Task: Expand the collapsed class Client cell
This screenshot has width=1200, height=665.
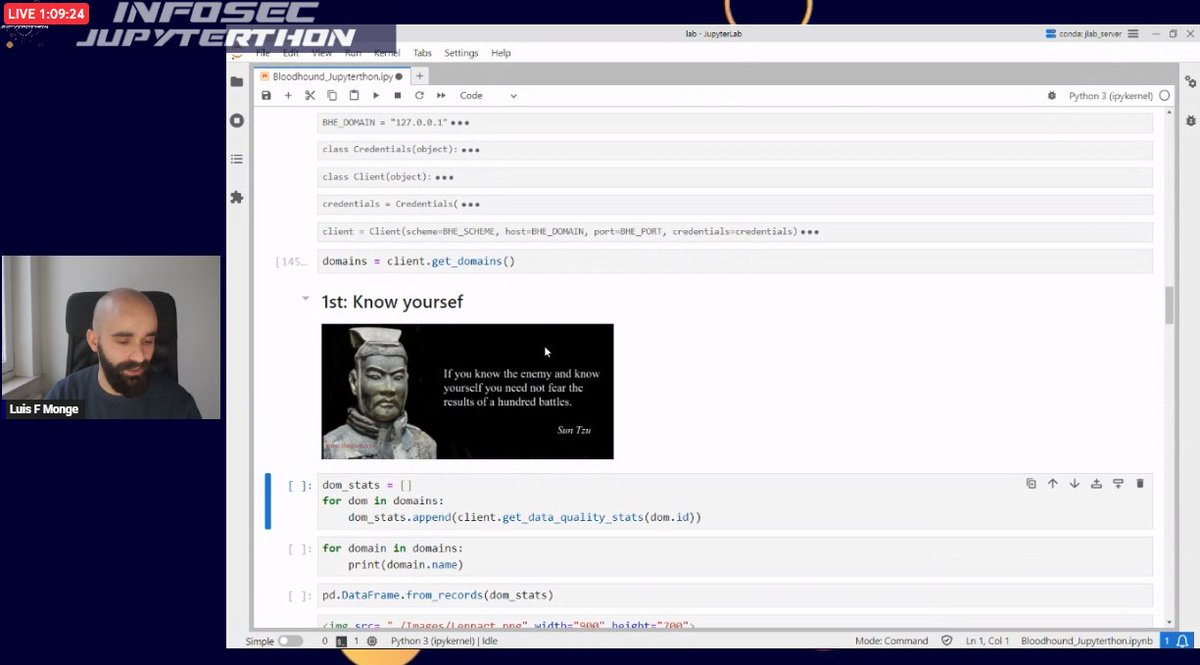Action: tap(445, 177)
